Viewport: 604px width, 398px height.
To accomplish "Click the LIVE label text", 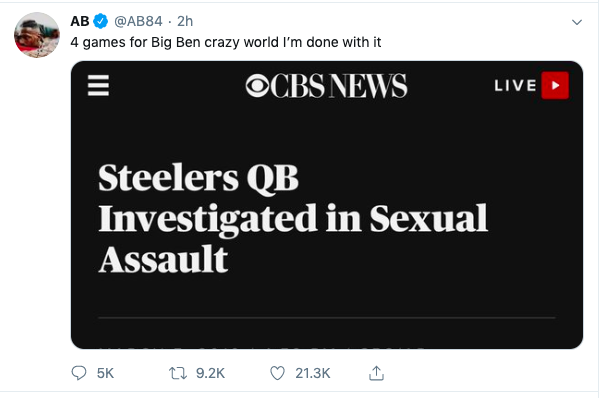I will point(515,86).
